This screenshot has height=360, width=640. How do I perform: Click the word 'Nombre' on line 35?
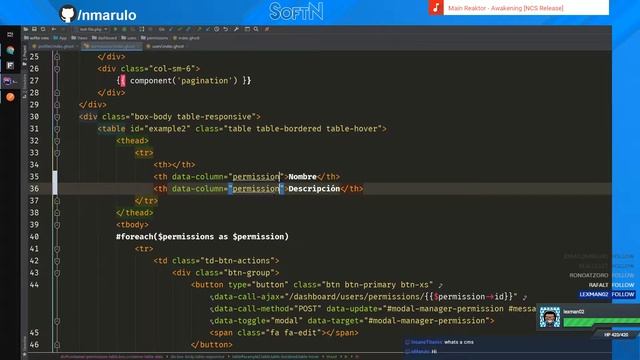click(302, 177)
